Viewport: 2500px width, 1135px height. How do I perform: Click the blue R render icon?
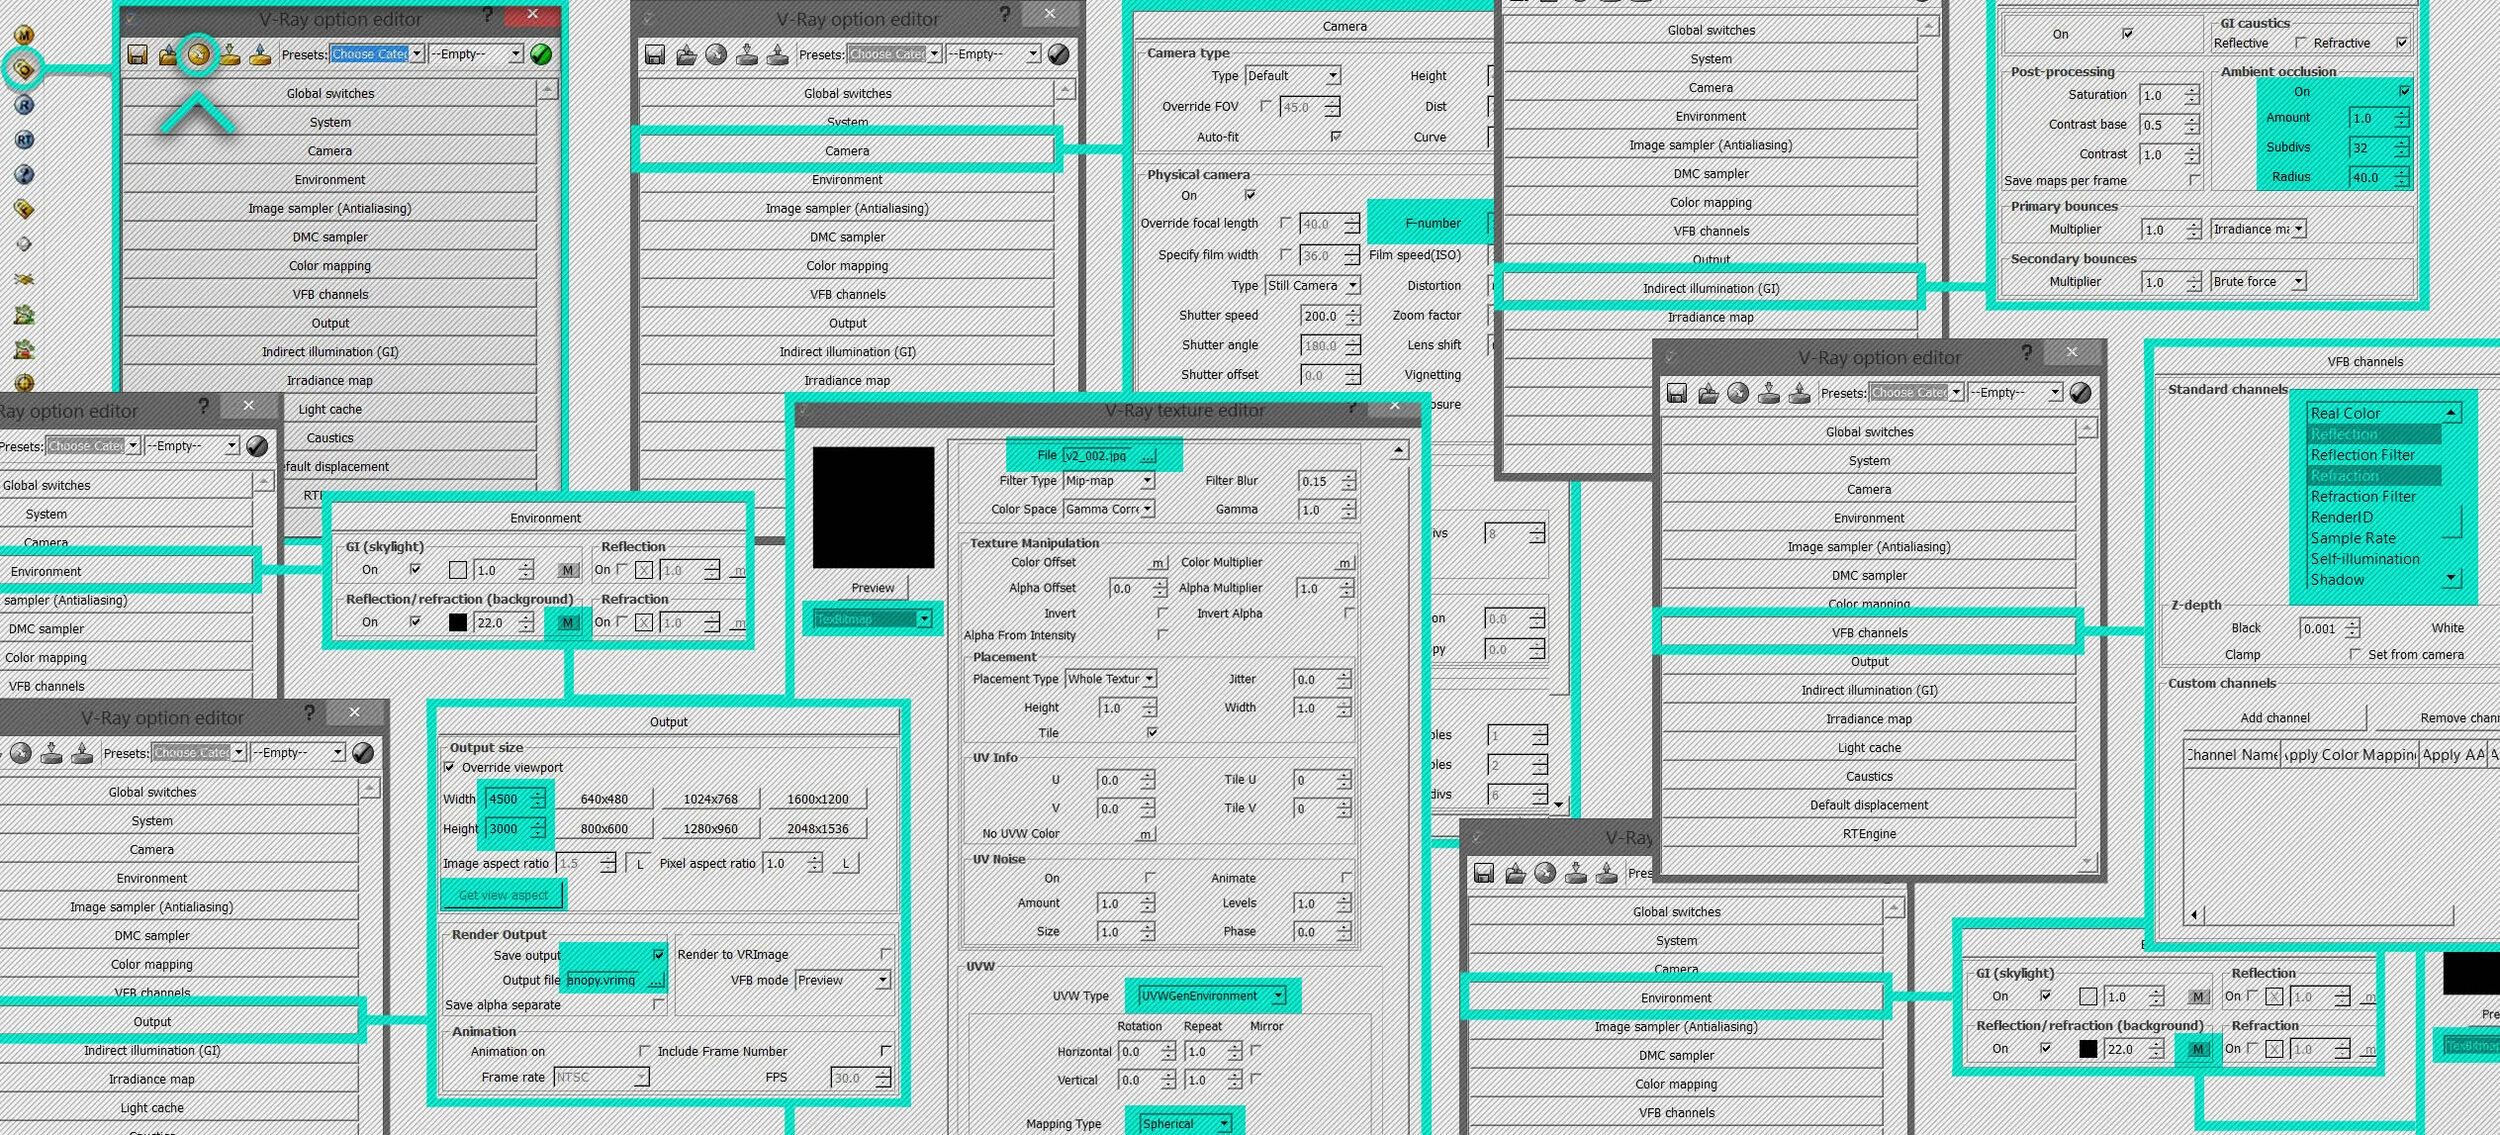pyautogui.click(x=24, y=105)
